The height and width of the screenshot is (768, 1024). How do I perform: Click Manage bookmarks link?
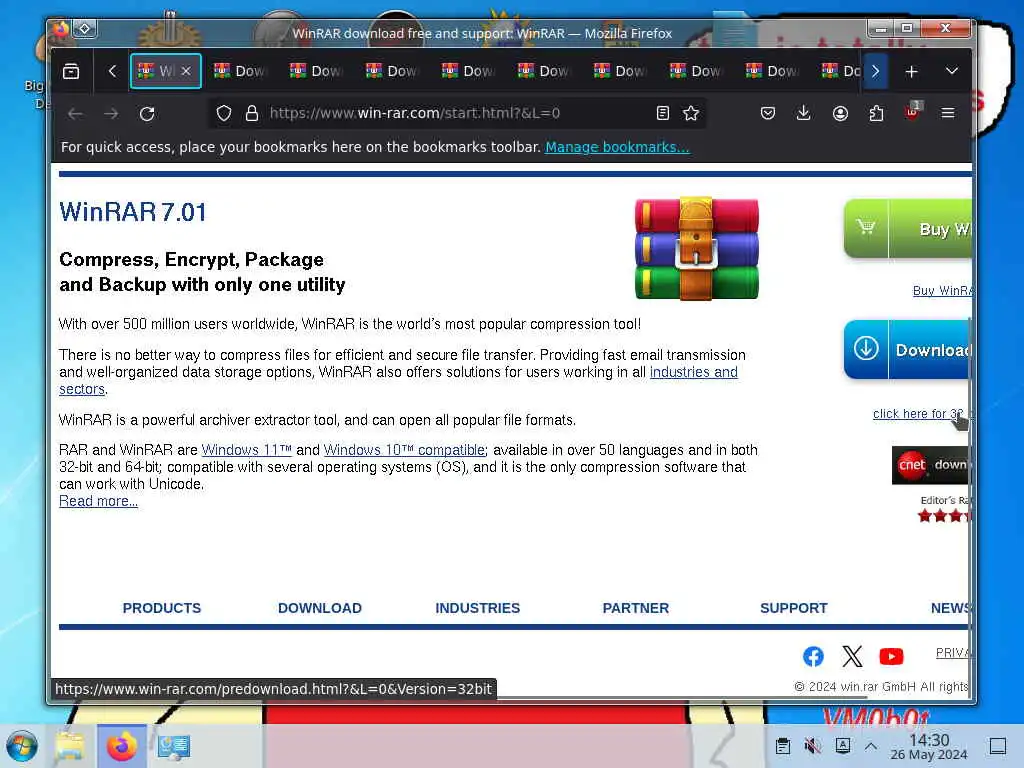617,147
